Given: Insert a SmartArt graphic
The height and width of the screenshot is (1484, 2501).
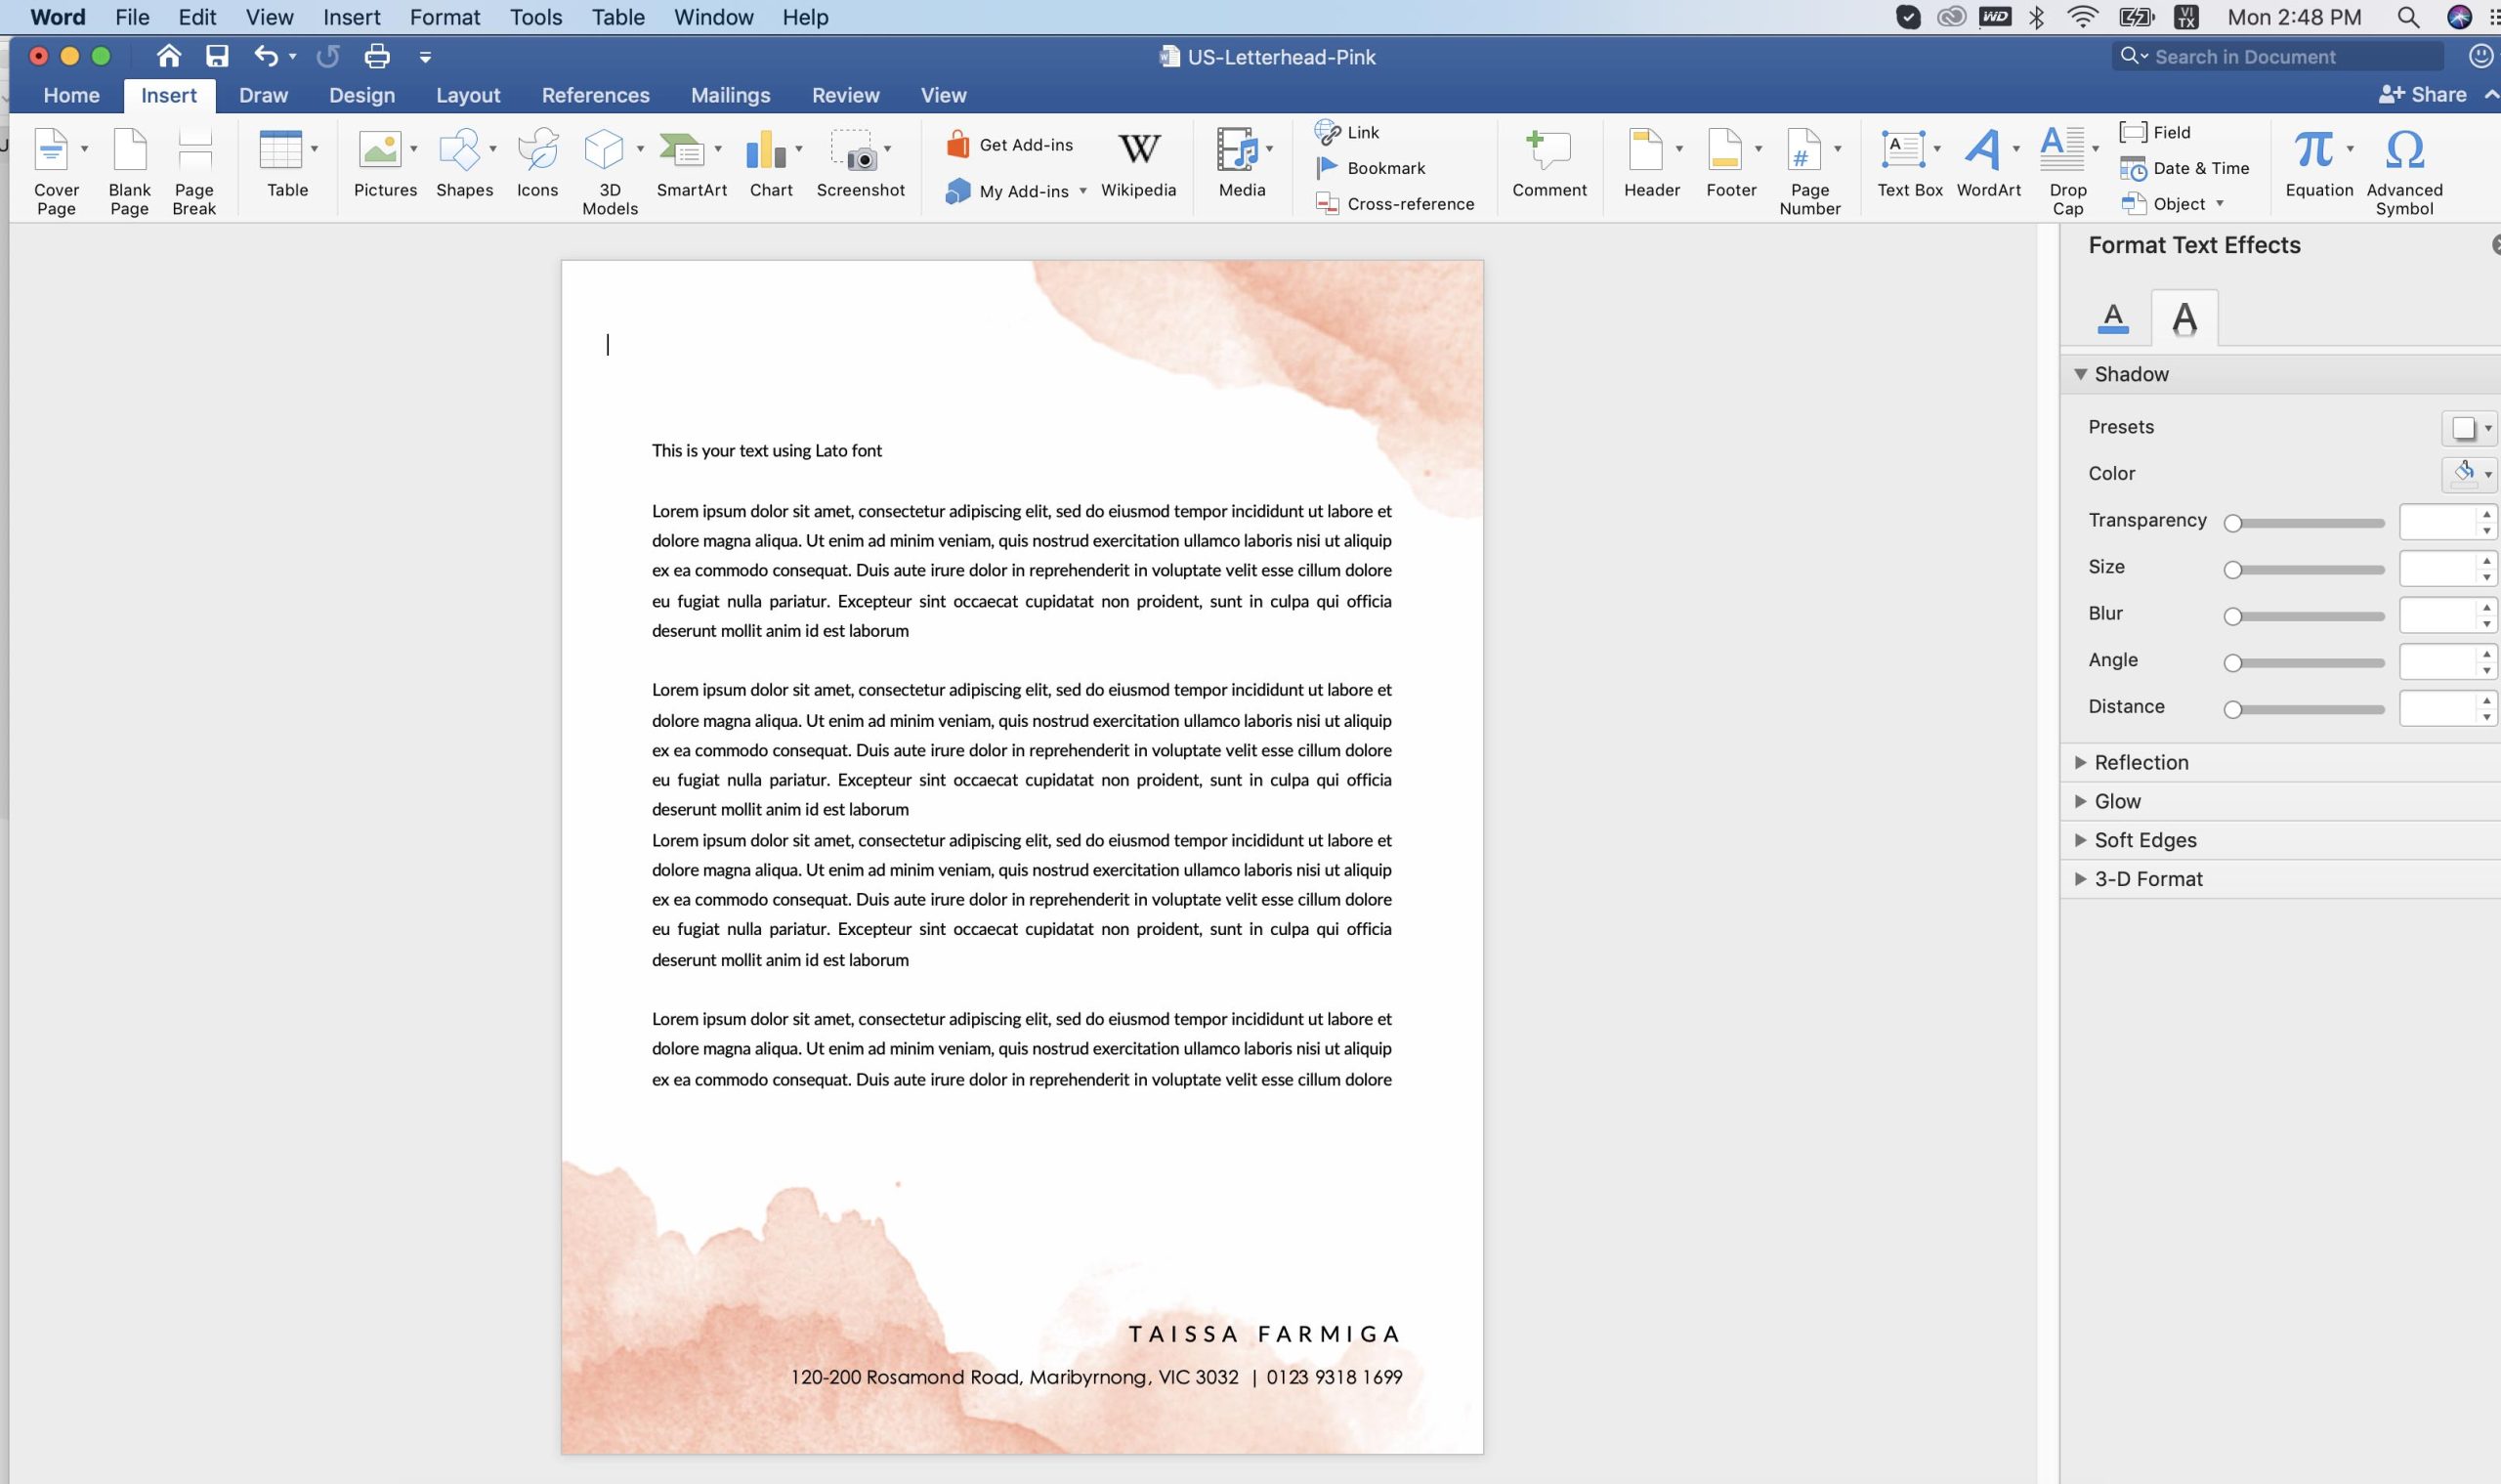Looking at the screenshot, I should tap(691, 165).
